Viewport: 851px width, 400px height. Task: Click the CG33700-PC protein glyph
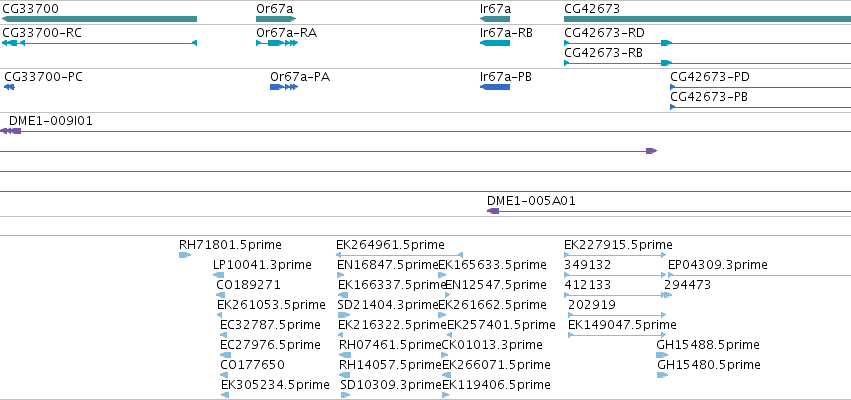9,87
